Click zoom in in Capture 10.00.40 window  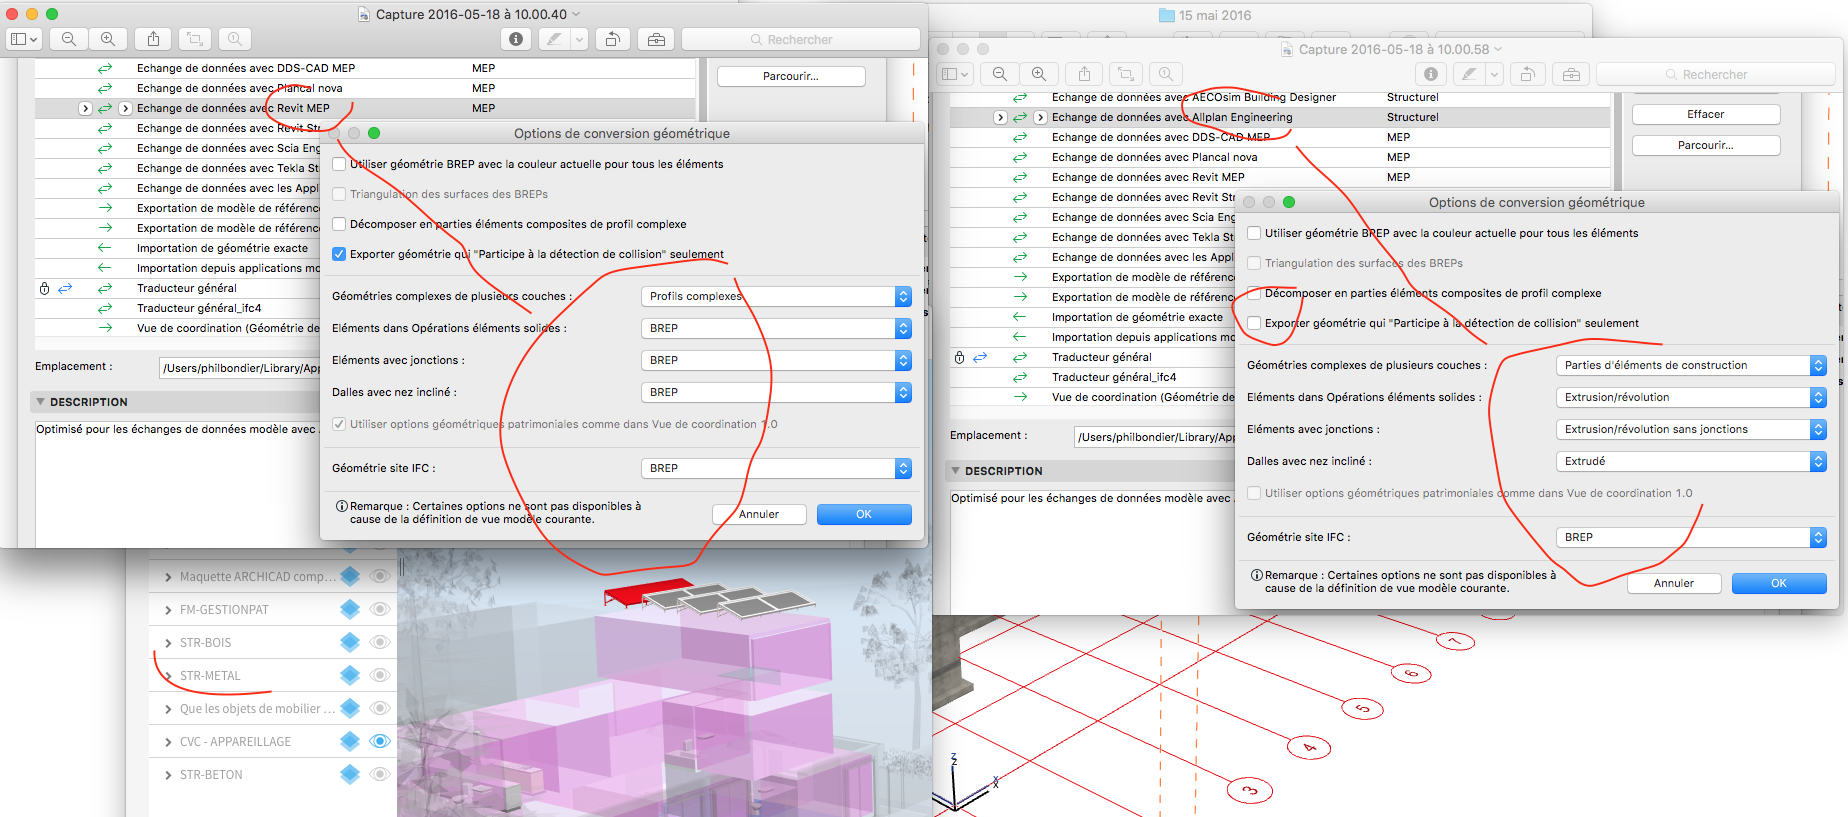pyautogui.click(x=107, y=39)
